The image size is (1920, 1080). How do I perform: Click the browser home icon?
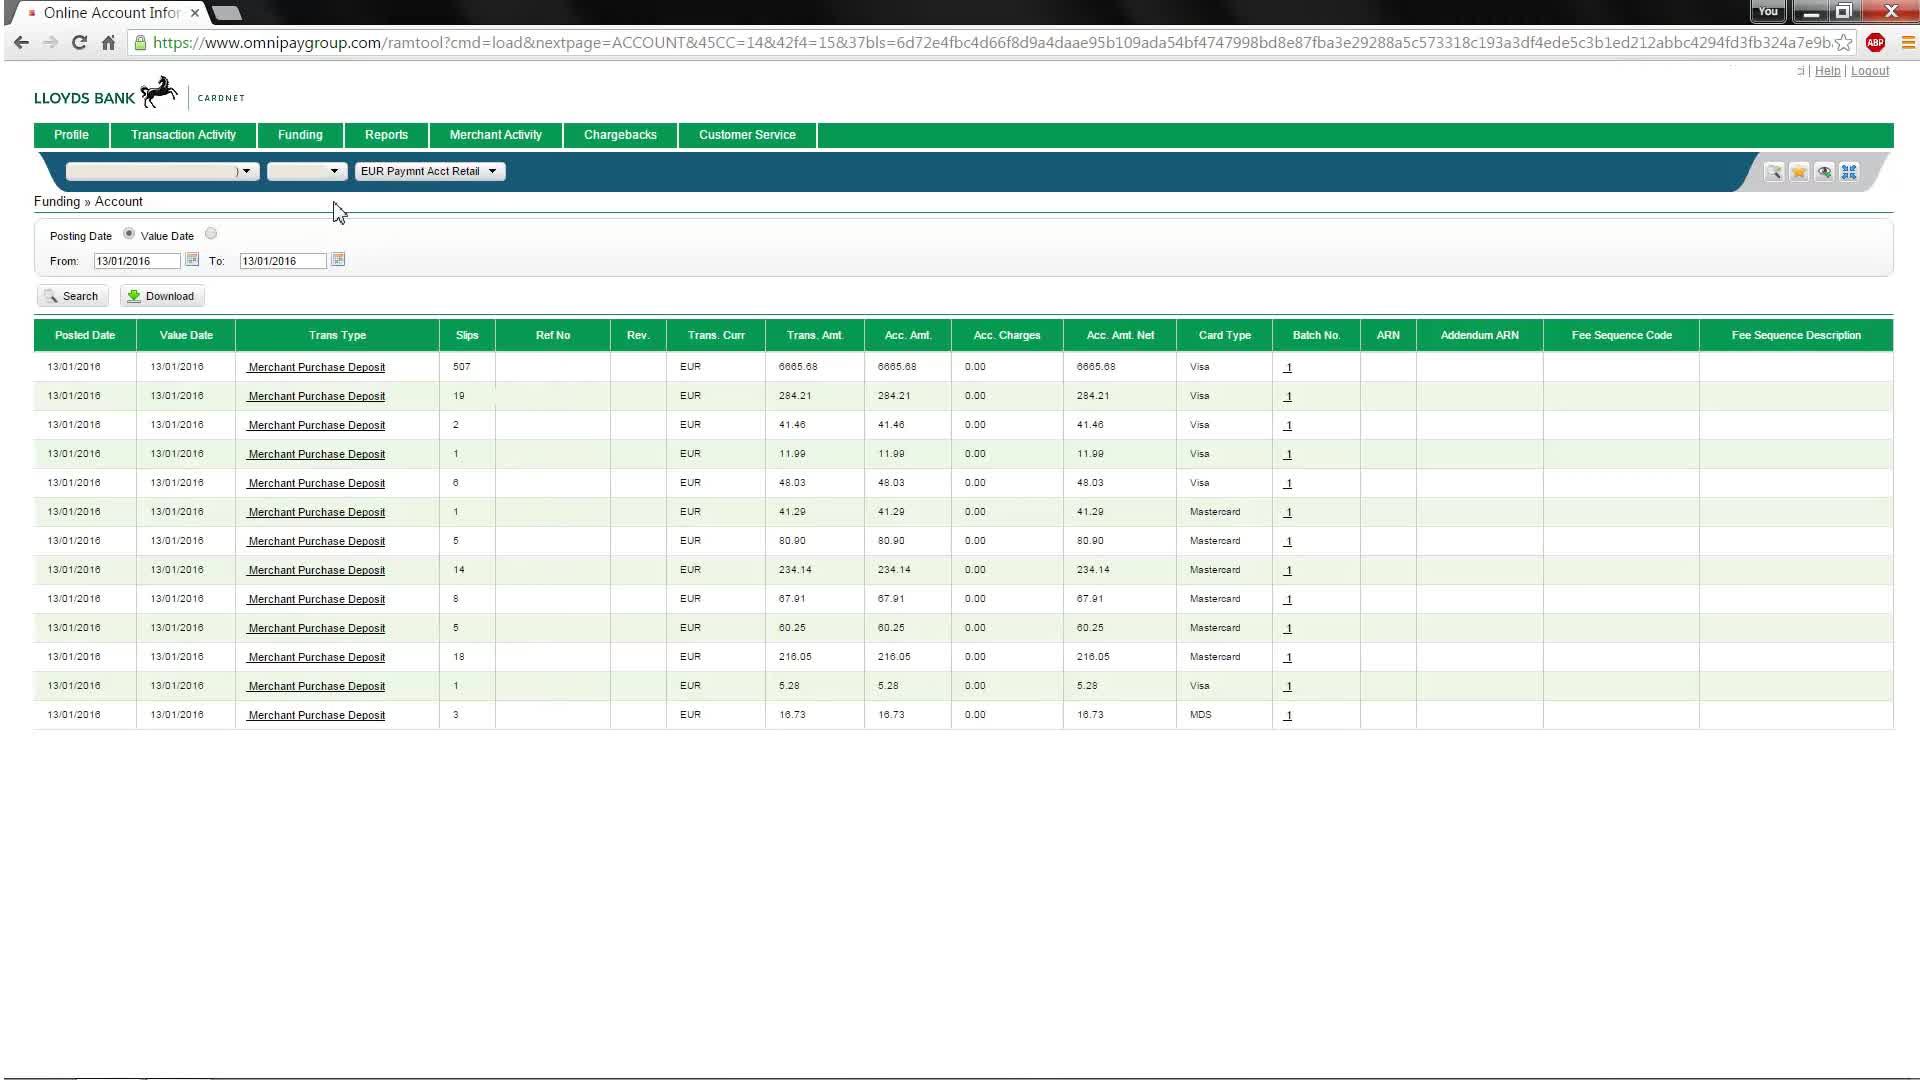point(108,43)
